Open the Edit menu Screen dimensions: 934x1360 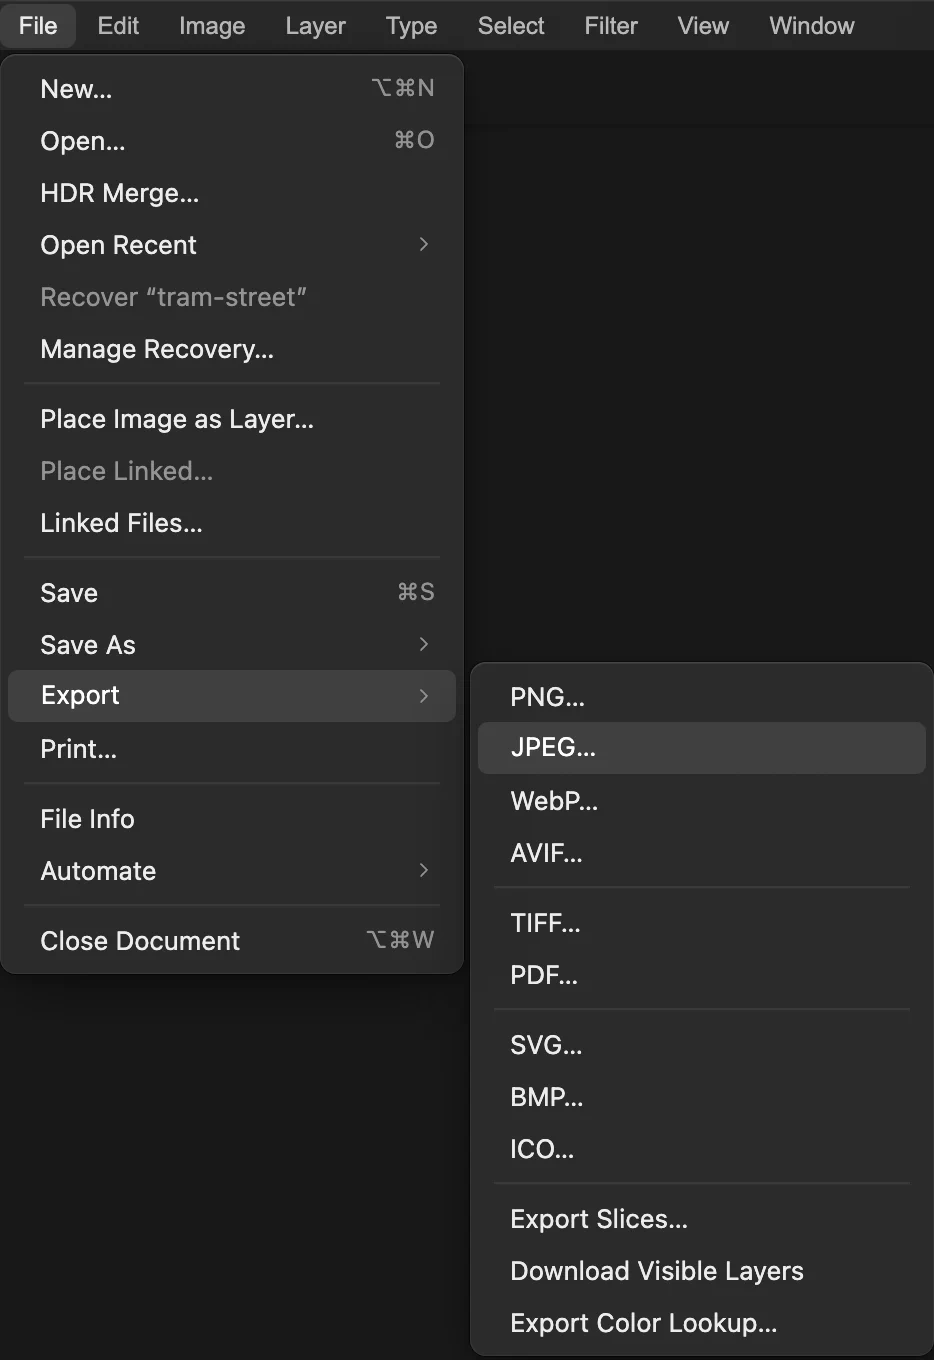(x=118, y=25)
